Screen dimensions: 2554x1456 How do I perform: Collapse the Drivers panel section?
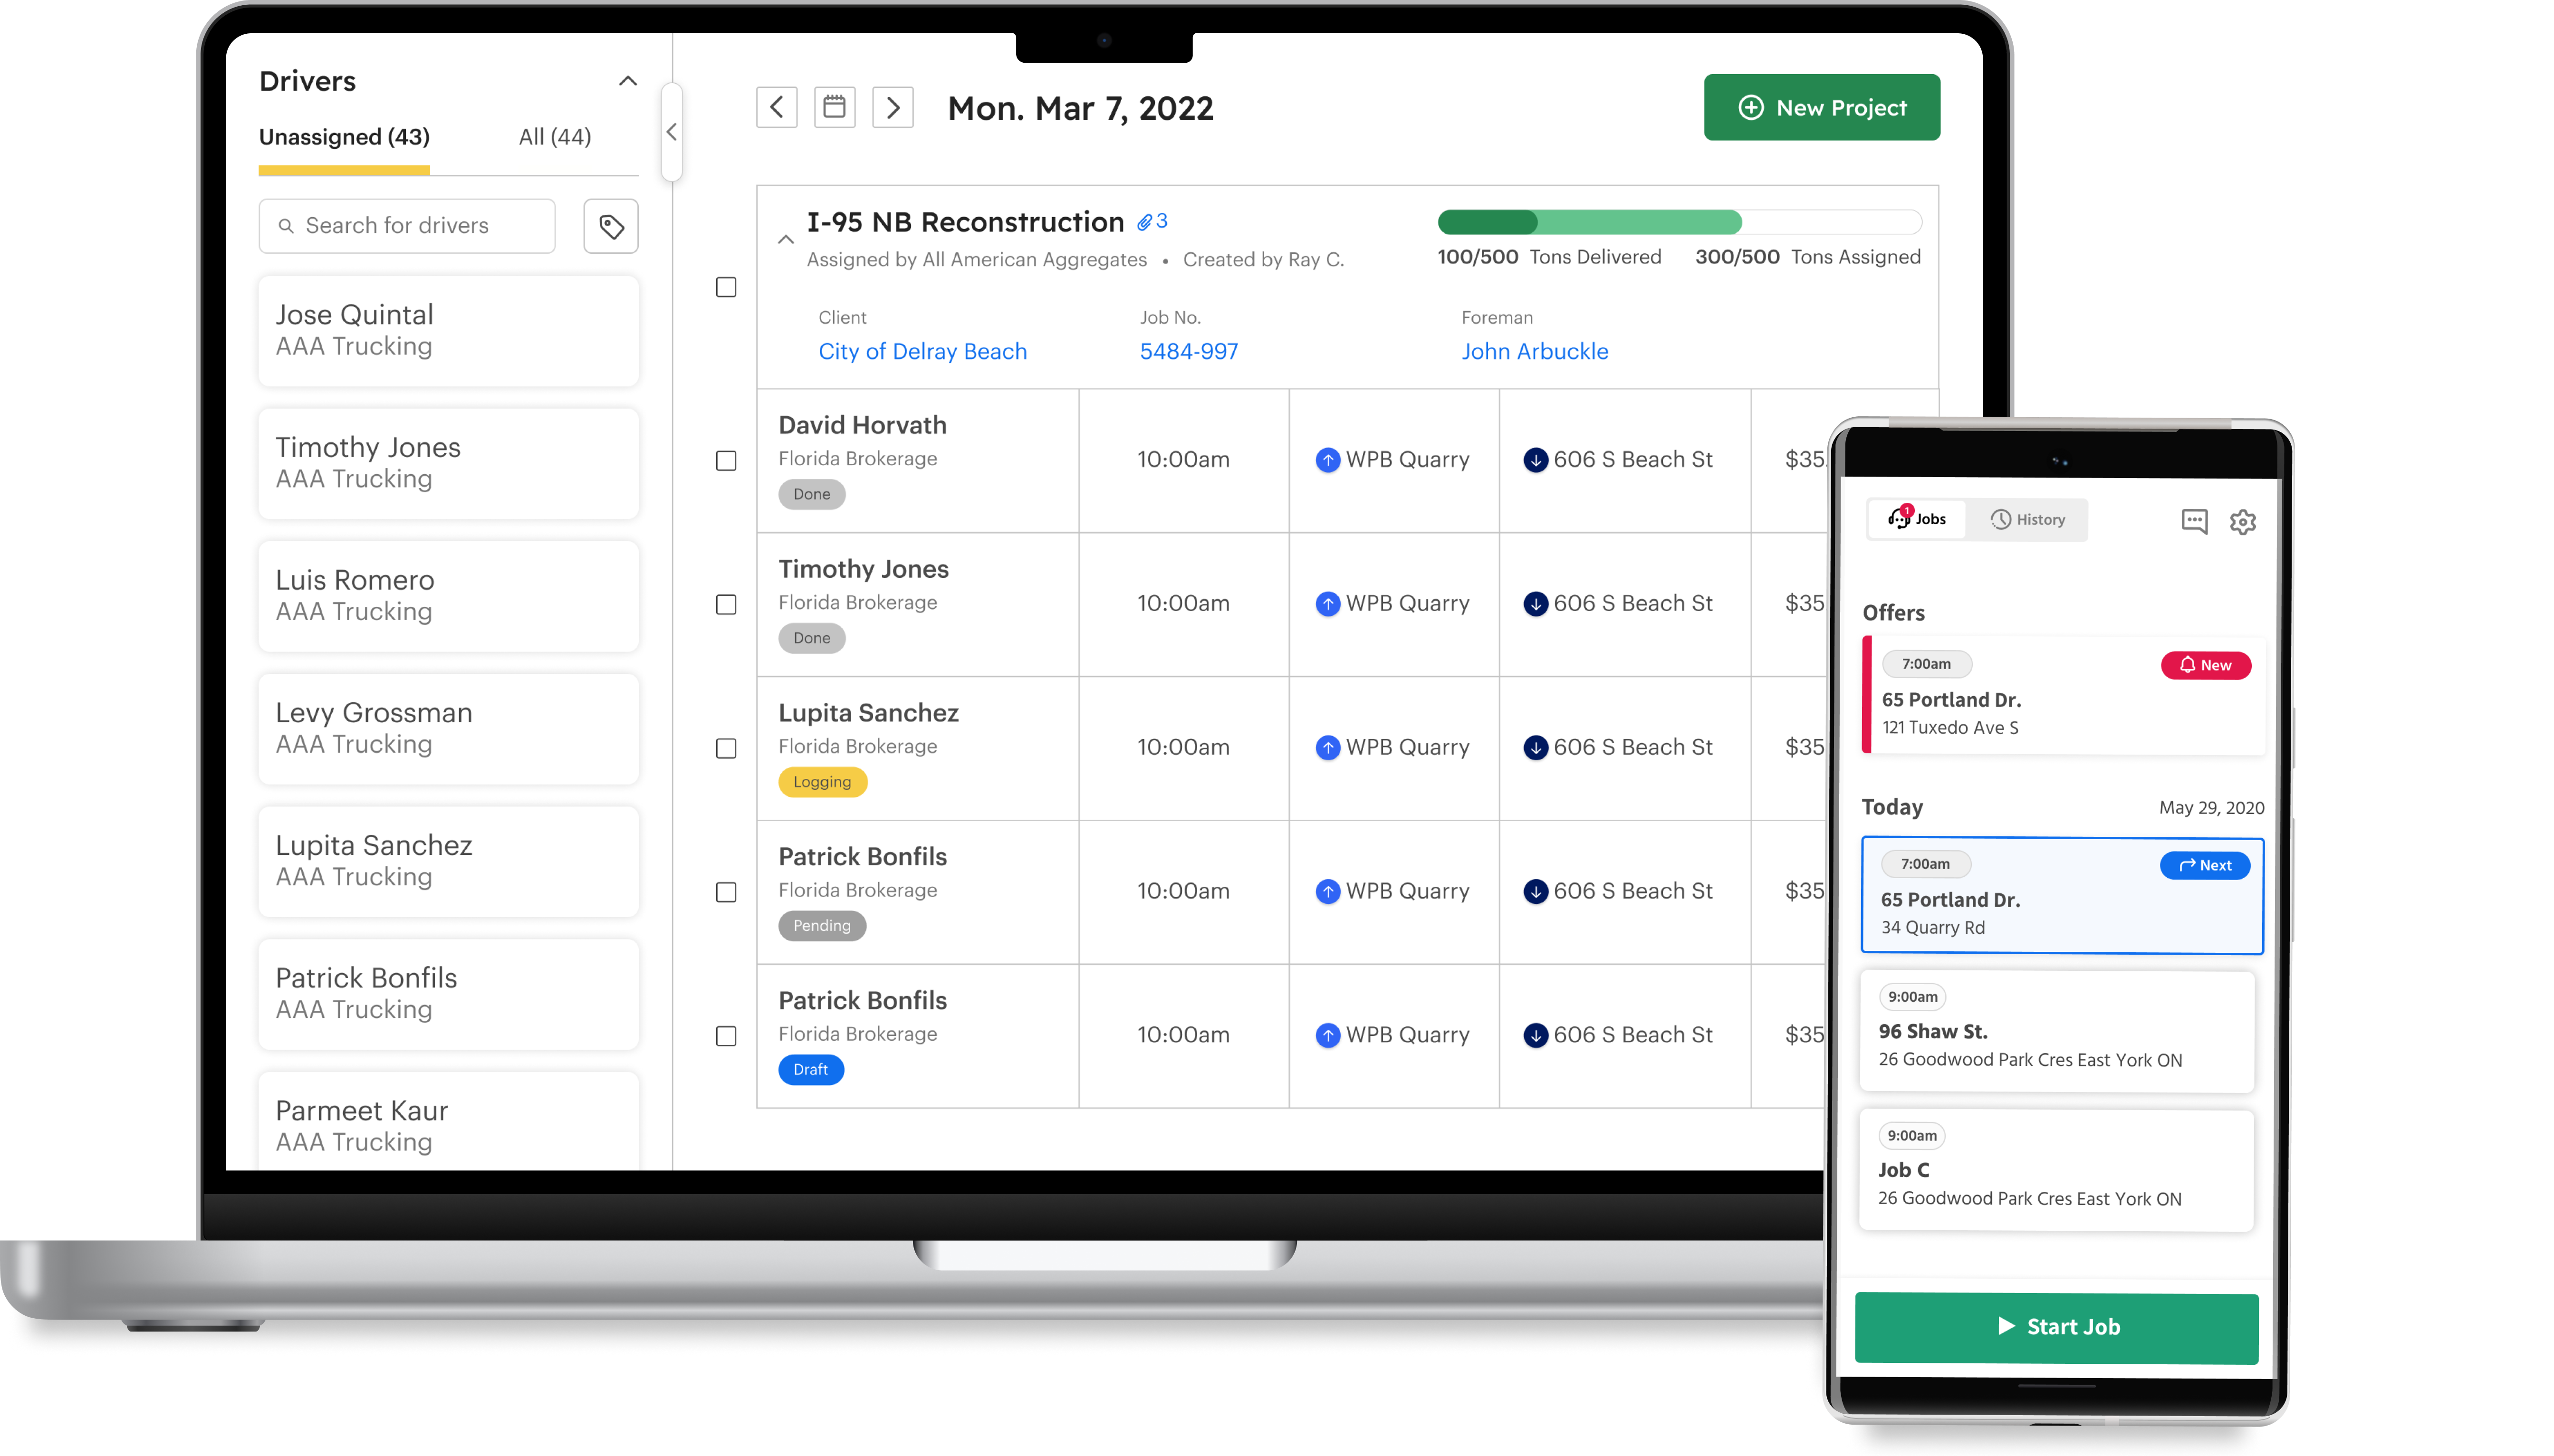[628, 81]
